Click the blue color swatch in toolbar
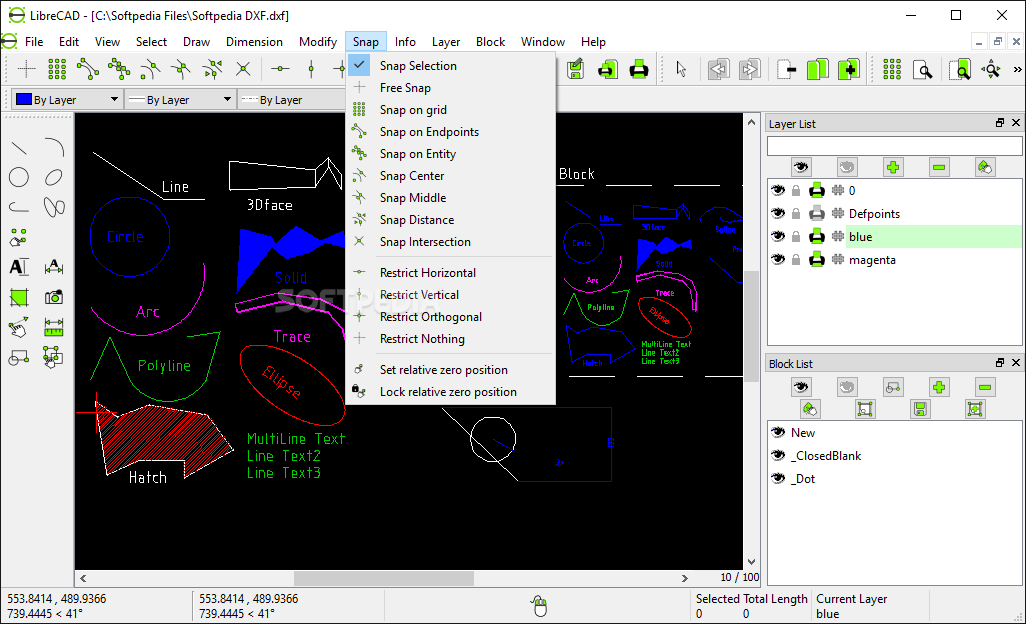The height and width of the screenshot is (624, 1026). [x=24, y=99]
